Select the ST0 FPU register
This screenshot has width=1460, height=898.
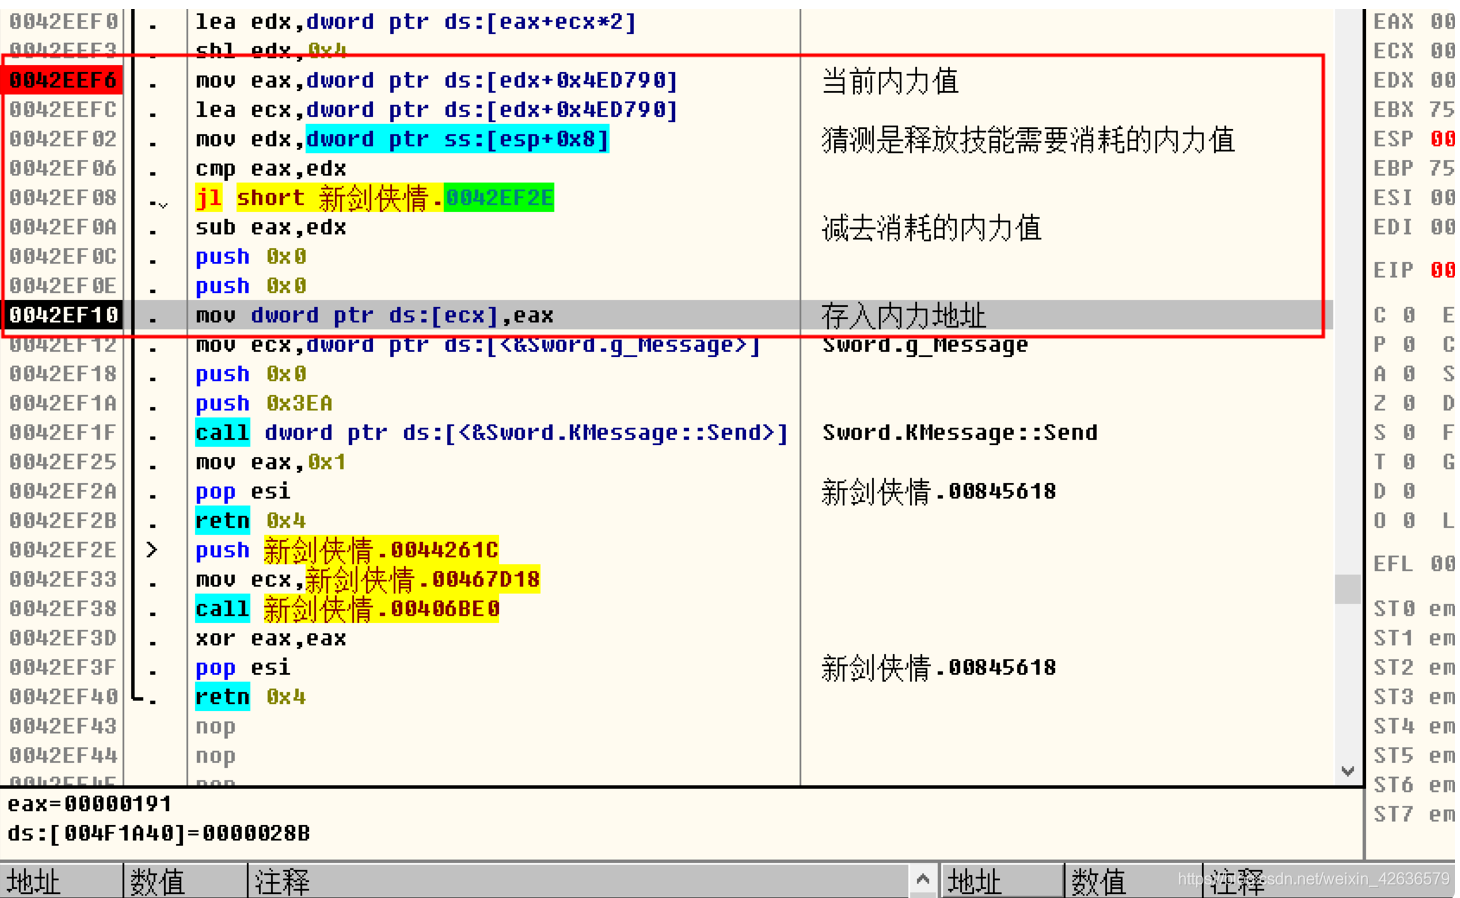(1413, 609)
